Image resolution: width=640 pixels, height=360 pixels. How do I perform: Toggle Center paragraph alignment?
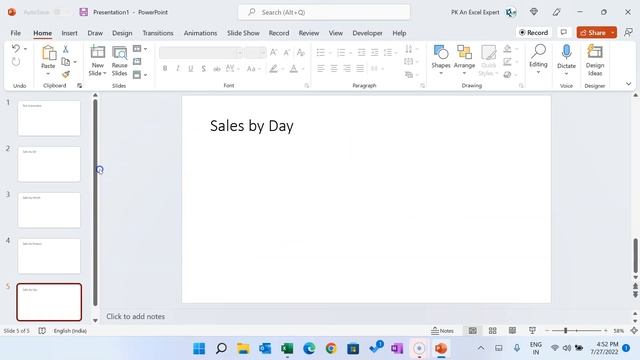(x=334, y=69)
